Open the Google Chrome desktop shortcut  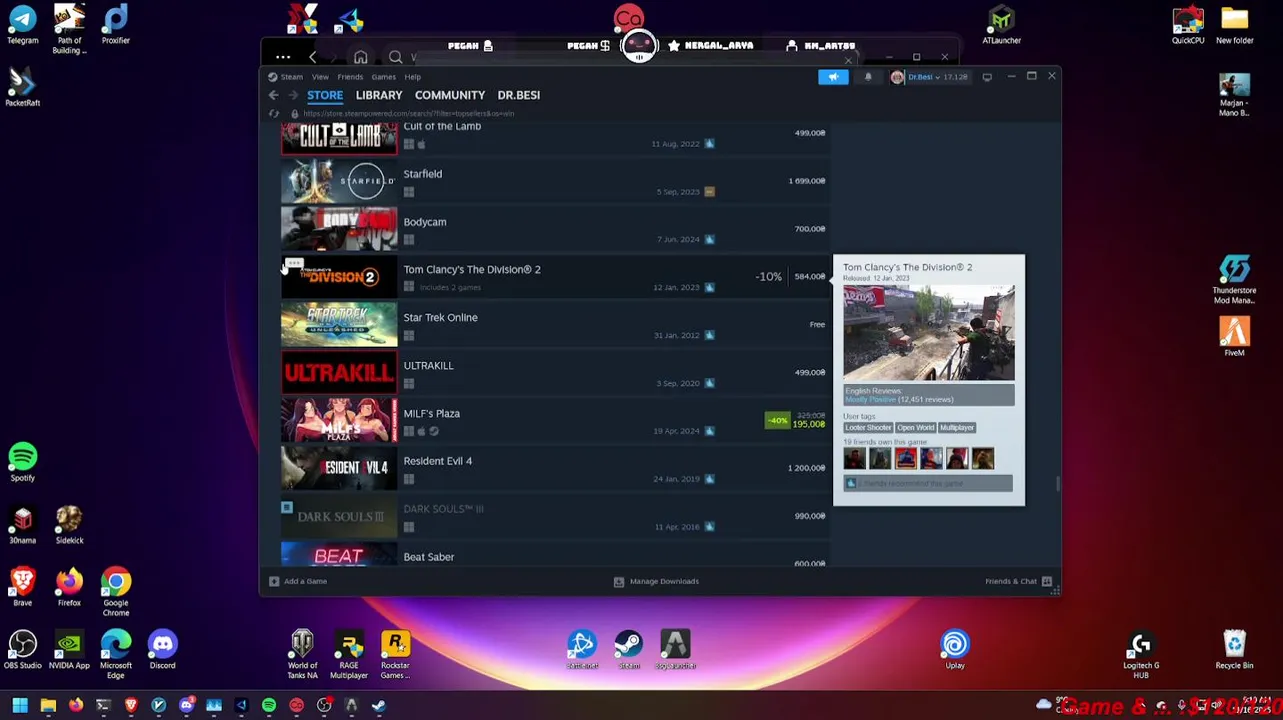pos(115,591)
